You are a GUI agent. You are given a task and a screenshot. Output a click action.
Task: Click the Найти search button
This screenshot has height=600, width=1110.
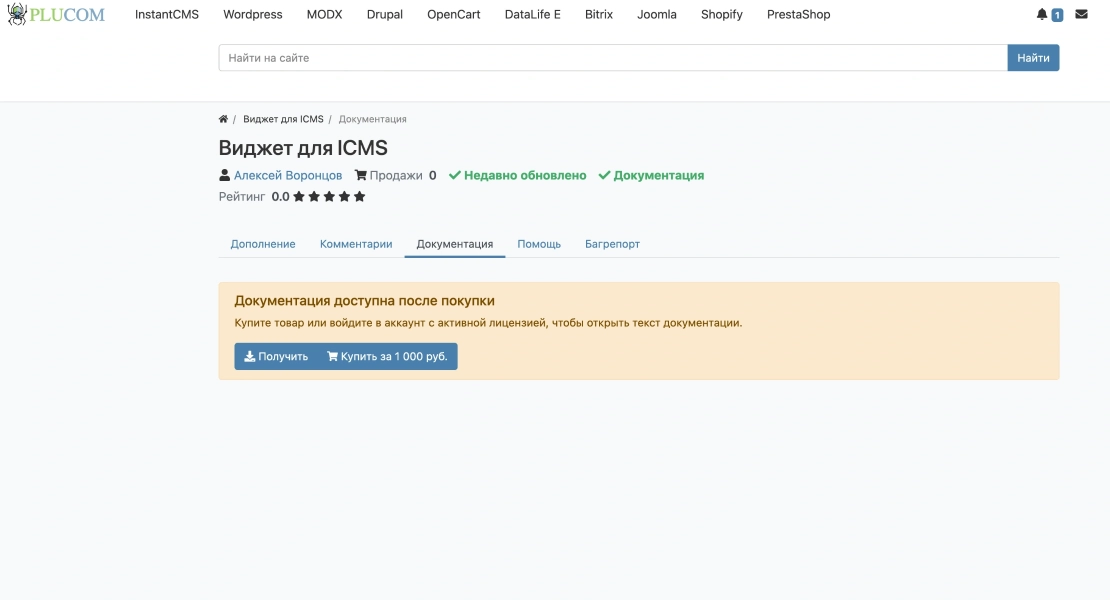point(1034,58)
